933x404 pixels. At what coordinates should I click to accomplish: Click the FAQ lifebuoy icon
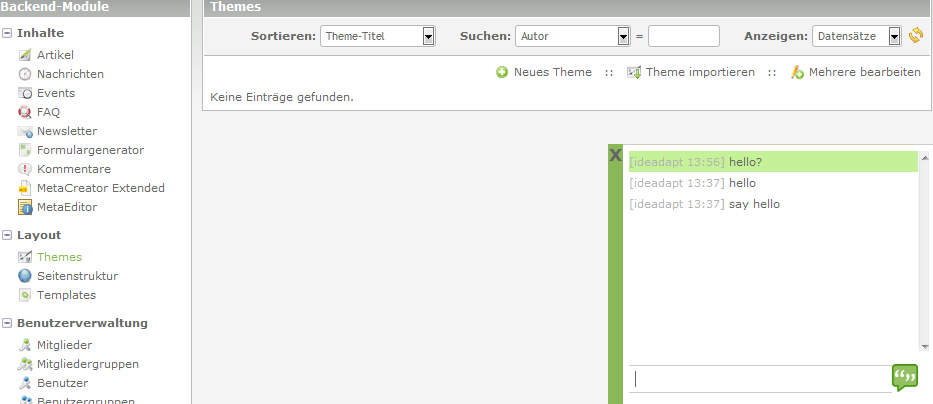tap(25, 112)
